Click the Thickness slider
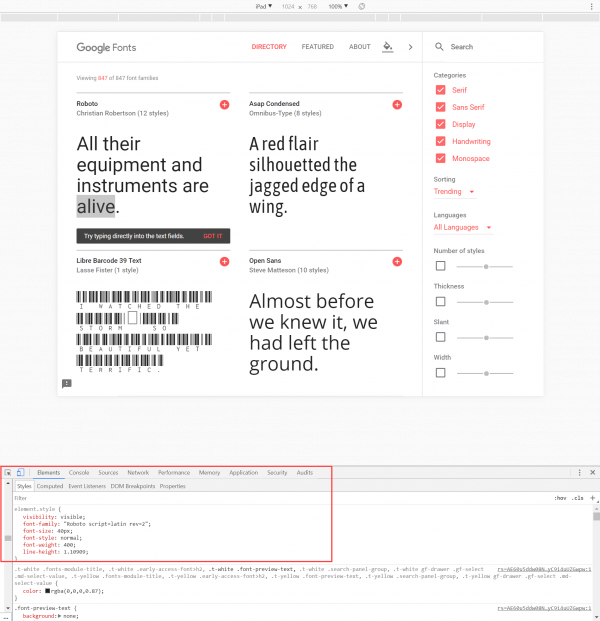 [485, 302]
